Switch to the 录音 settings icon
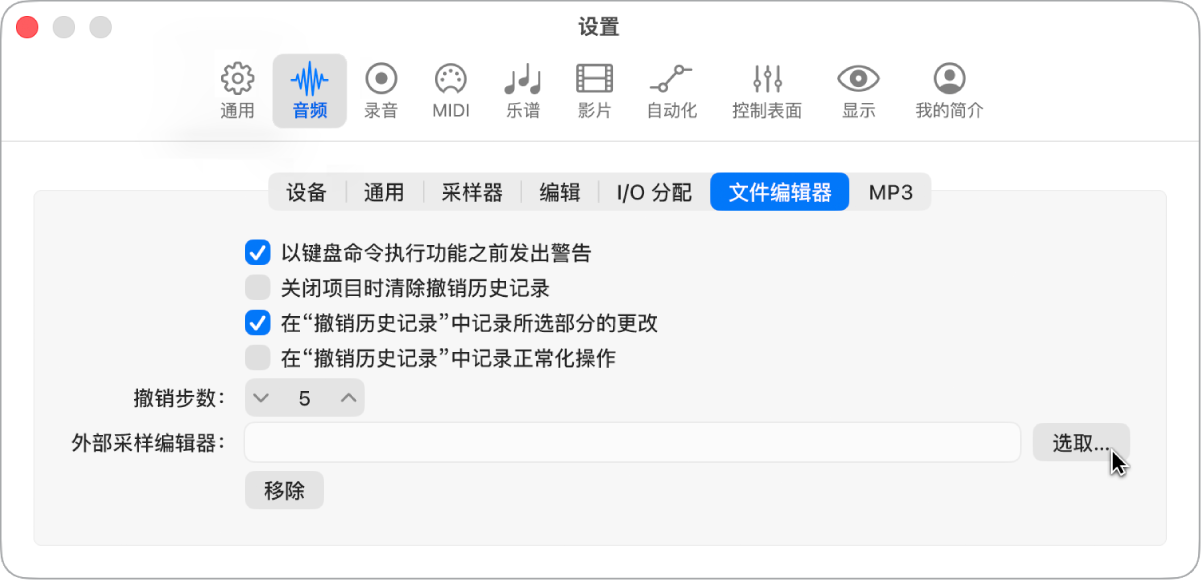1202x580 pixels. pyautogui.click(x=380, y=88)
